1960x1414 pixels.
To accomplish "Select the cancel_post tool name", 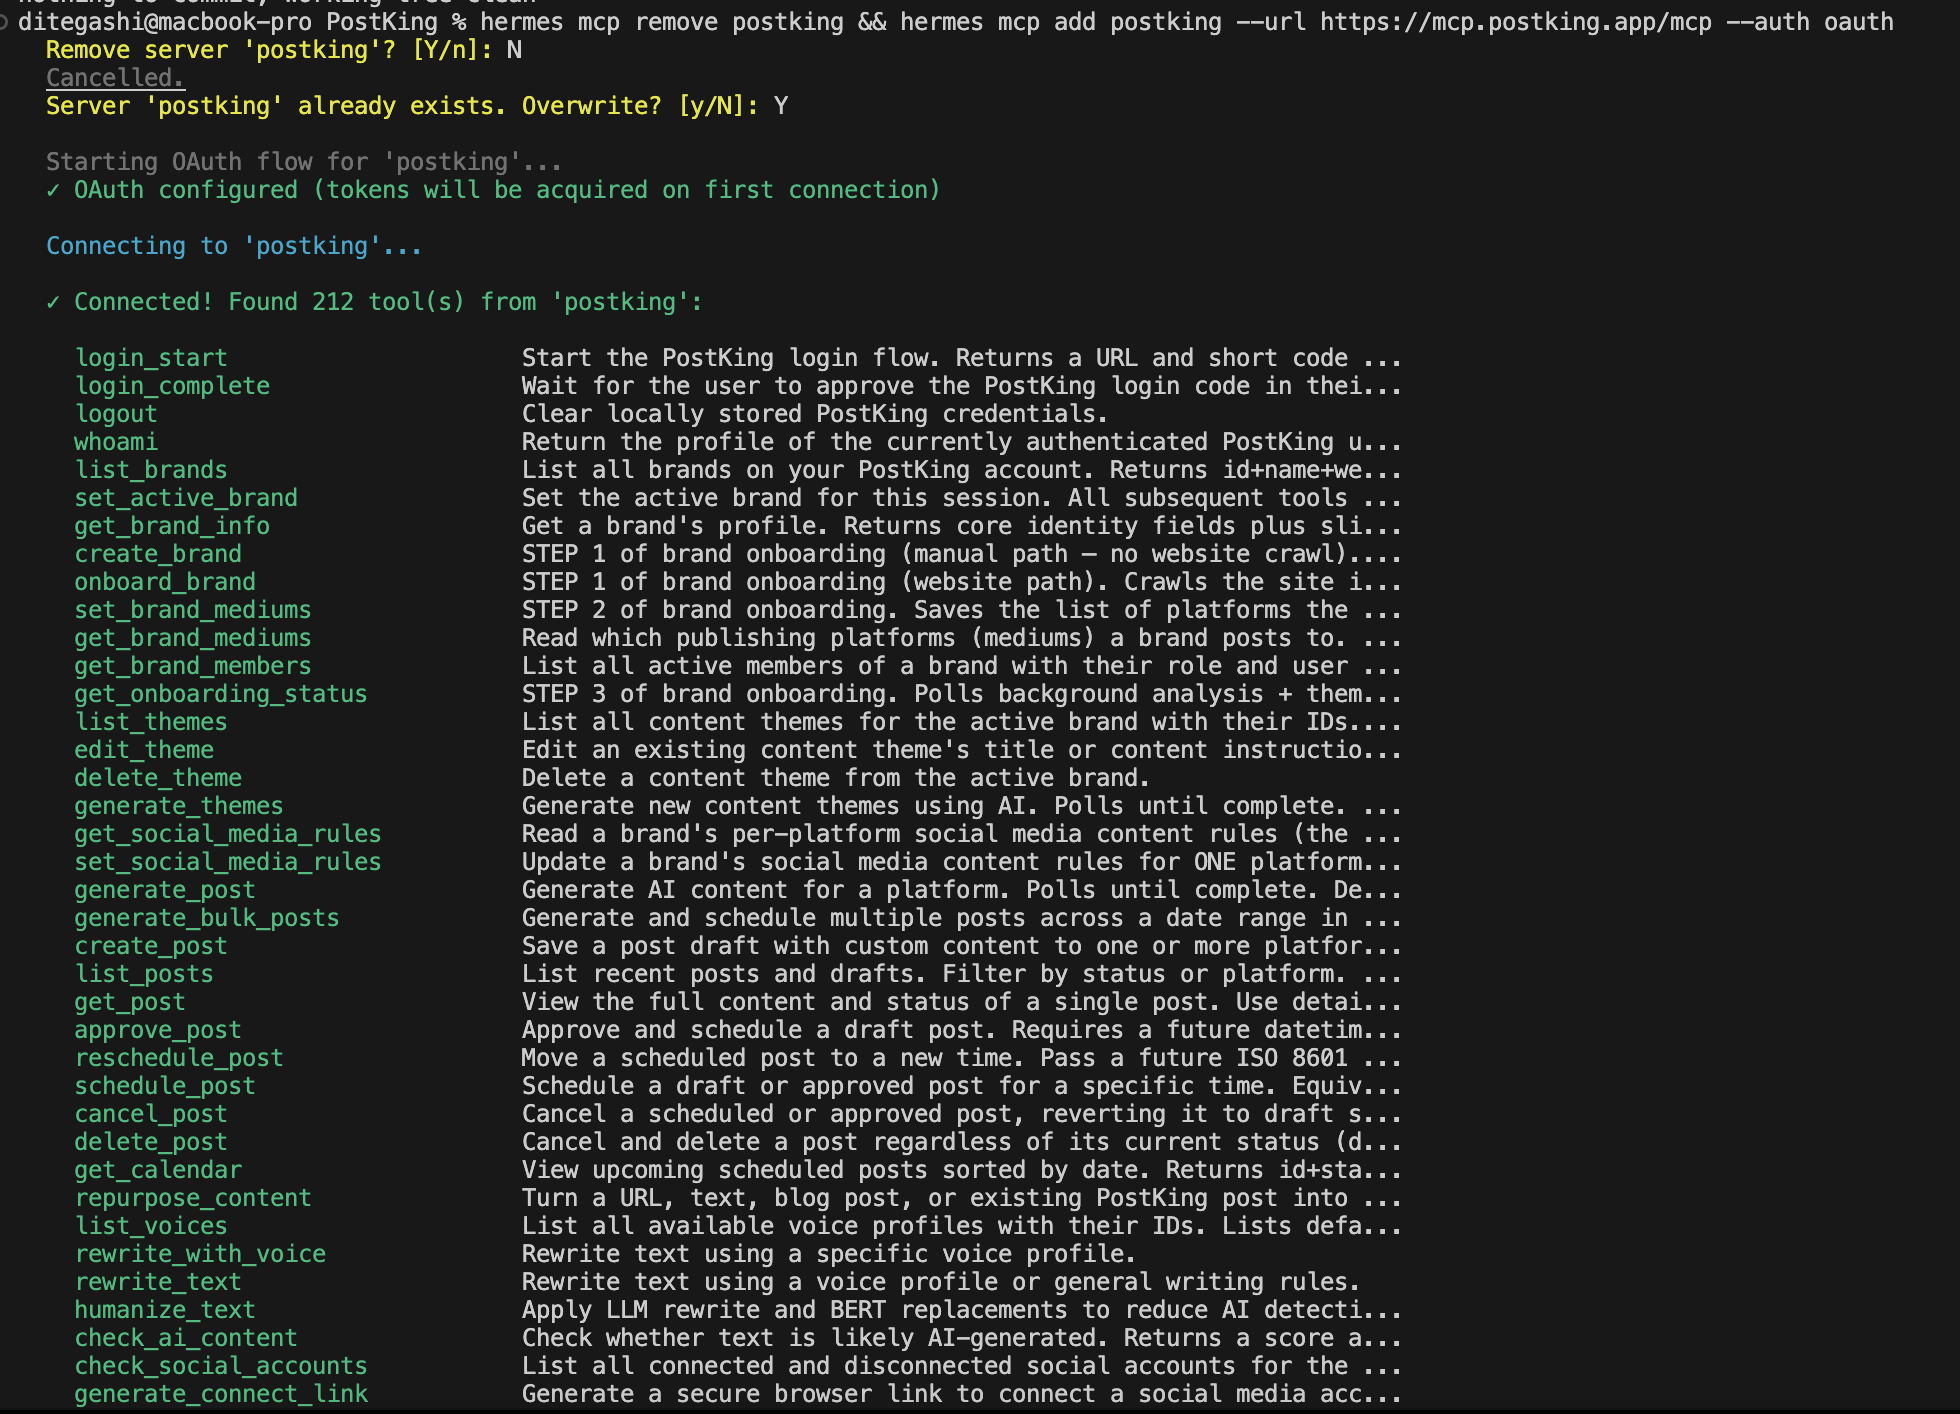I will (x=151, y=1114).
